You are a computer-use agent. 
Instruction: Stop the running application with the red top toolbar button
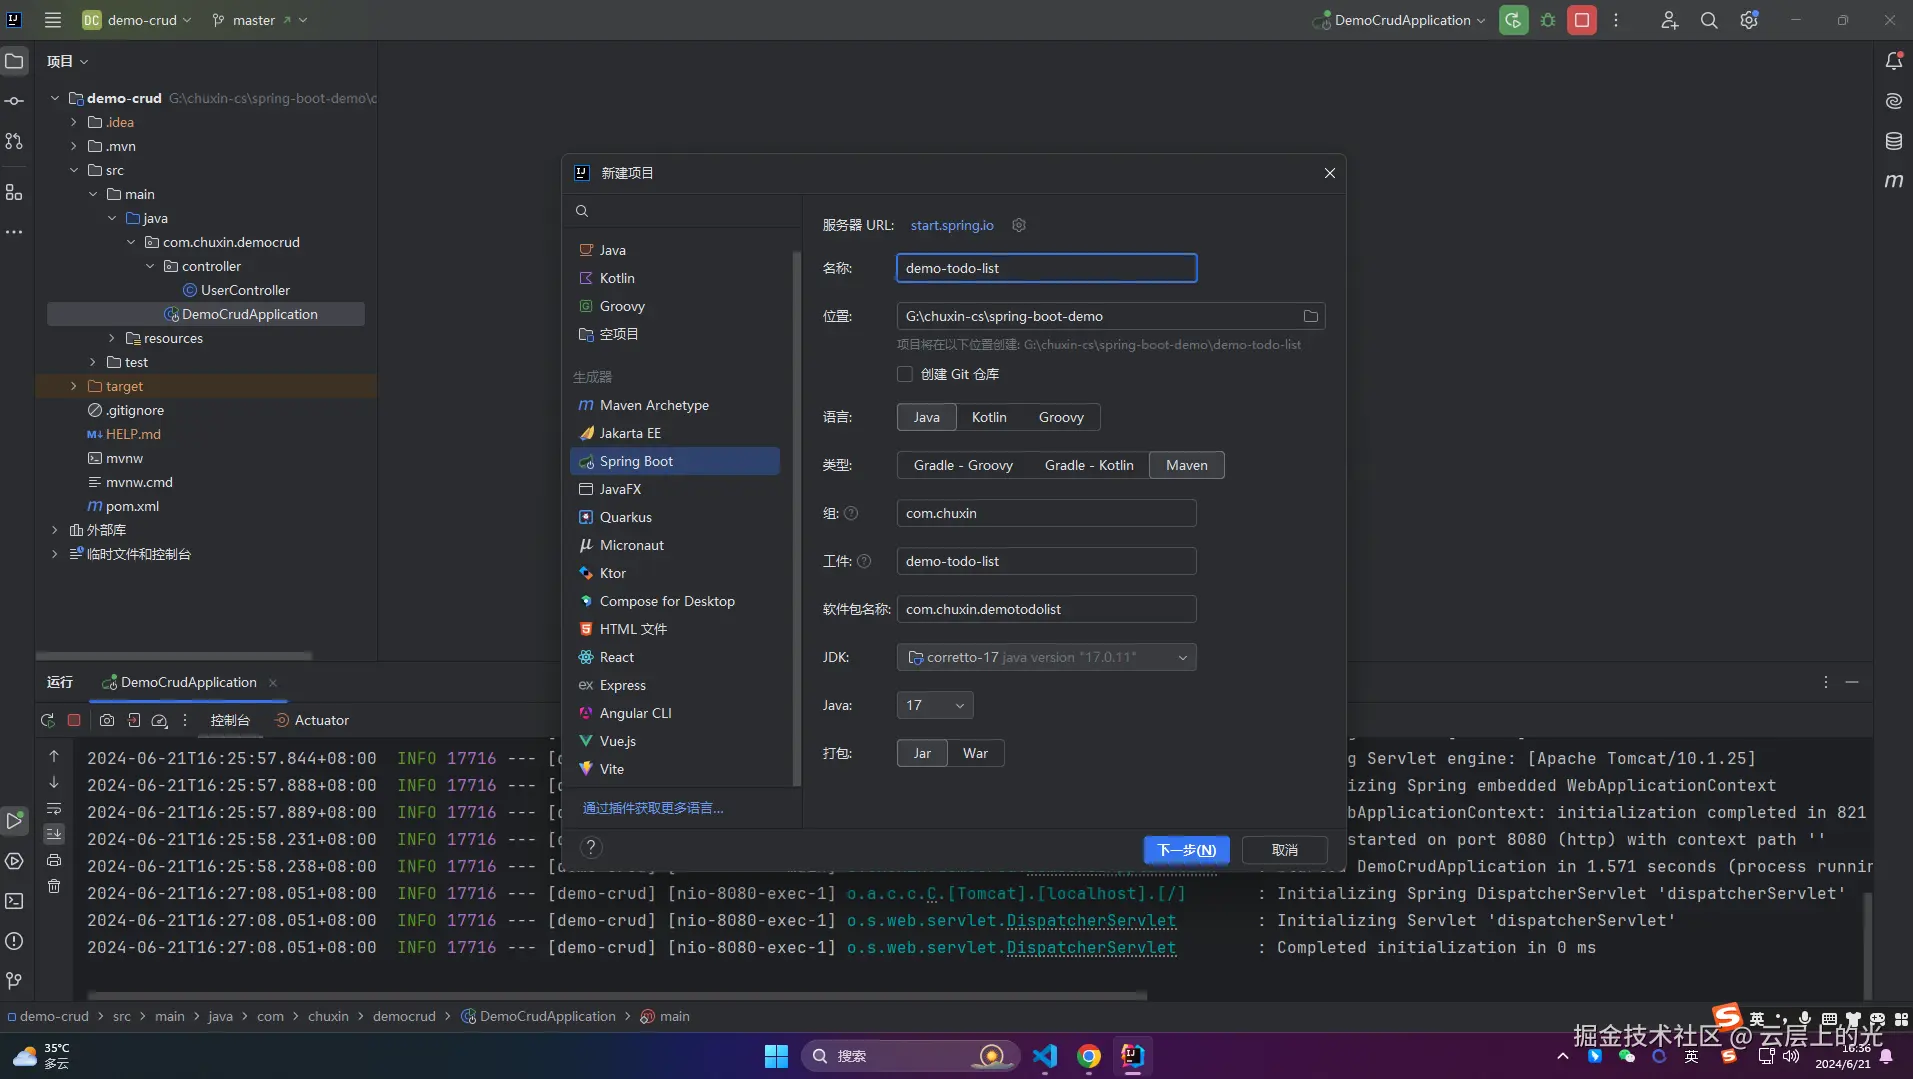[1582, 20]
